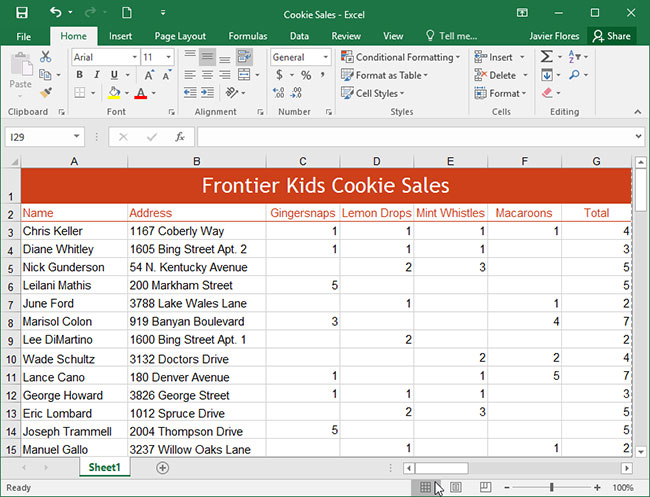Image resolution: width=650 pixels, height=497 pixels.
Task: Click the zoom slider handle
Action: coord(552,487)
